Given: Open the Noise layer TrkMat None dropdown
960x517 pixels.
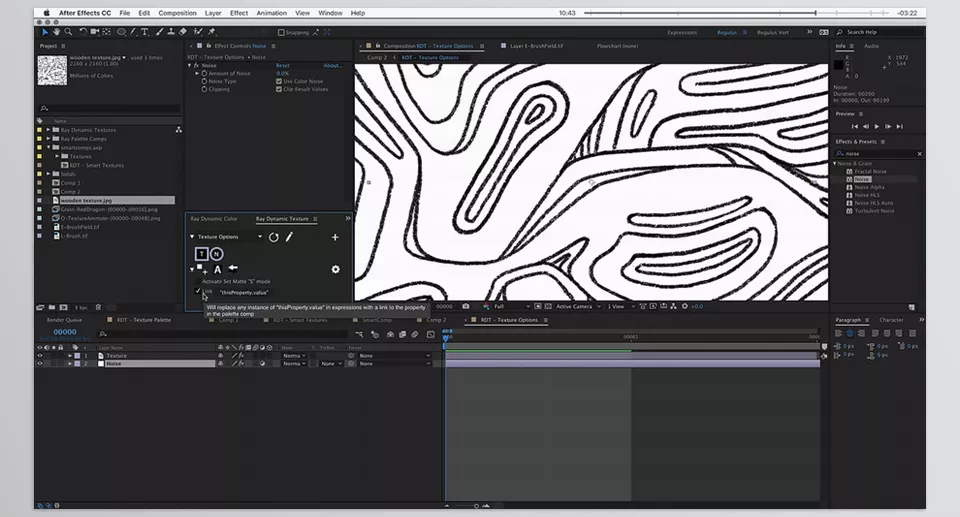Looking at the screenshot, I should 331,364.
